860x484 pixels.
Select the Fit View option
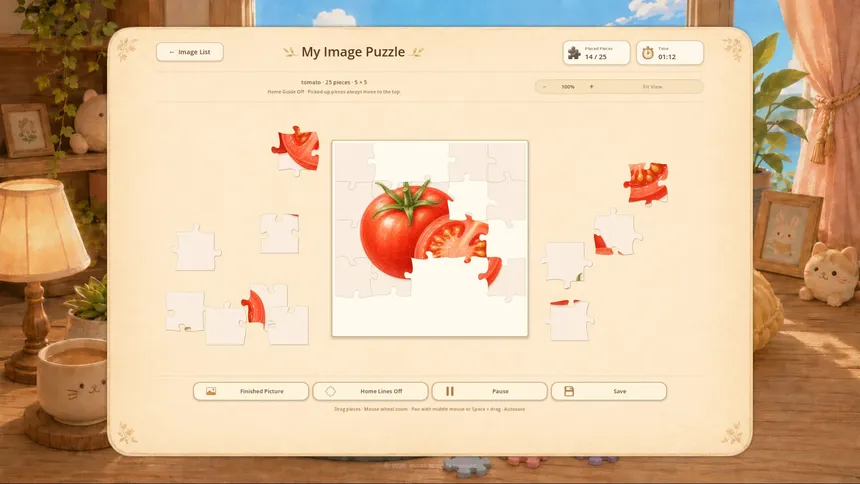pyautogui.click(x=652, y=87)
